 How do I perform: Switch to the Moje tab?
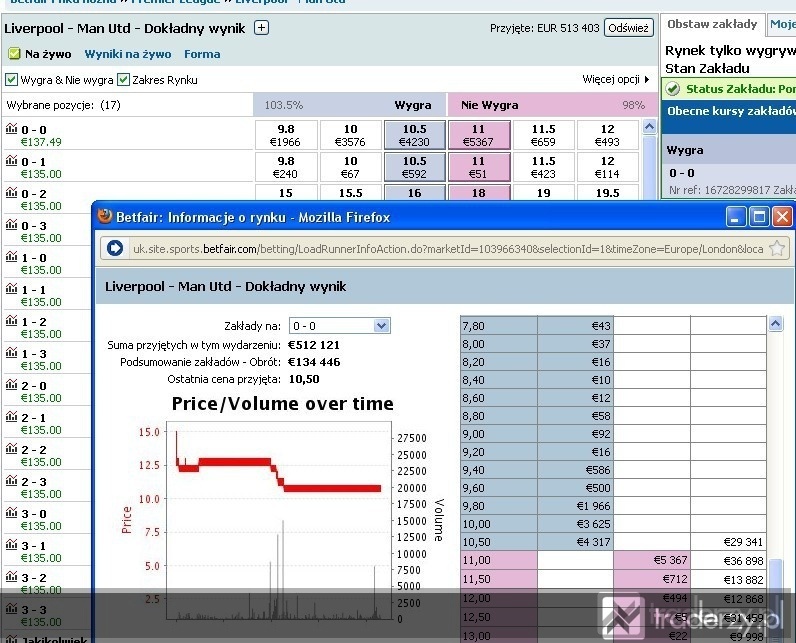click(782, 24)
